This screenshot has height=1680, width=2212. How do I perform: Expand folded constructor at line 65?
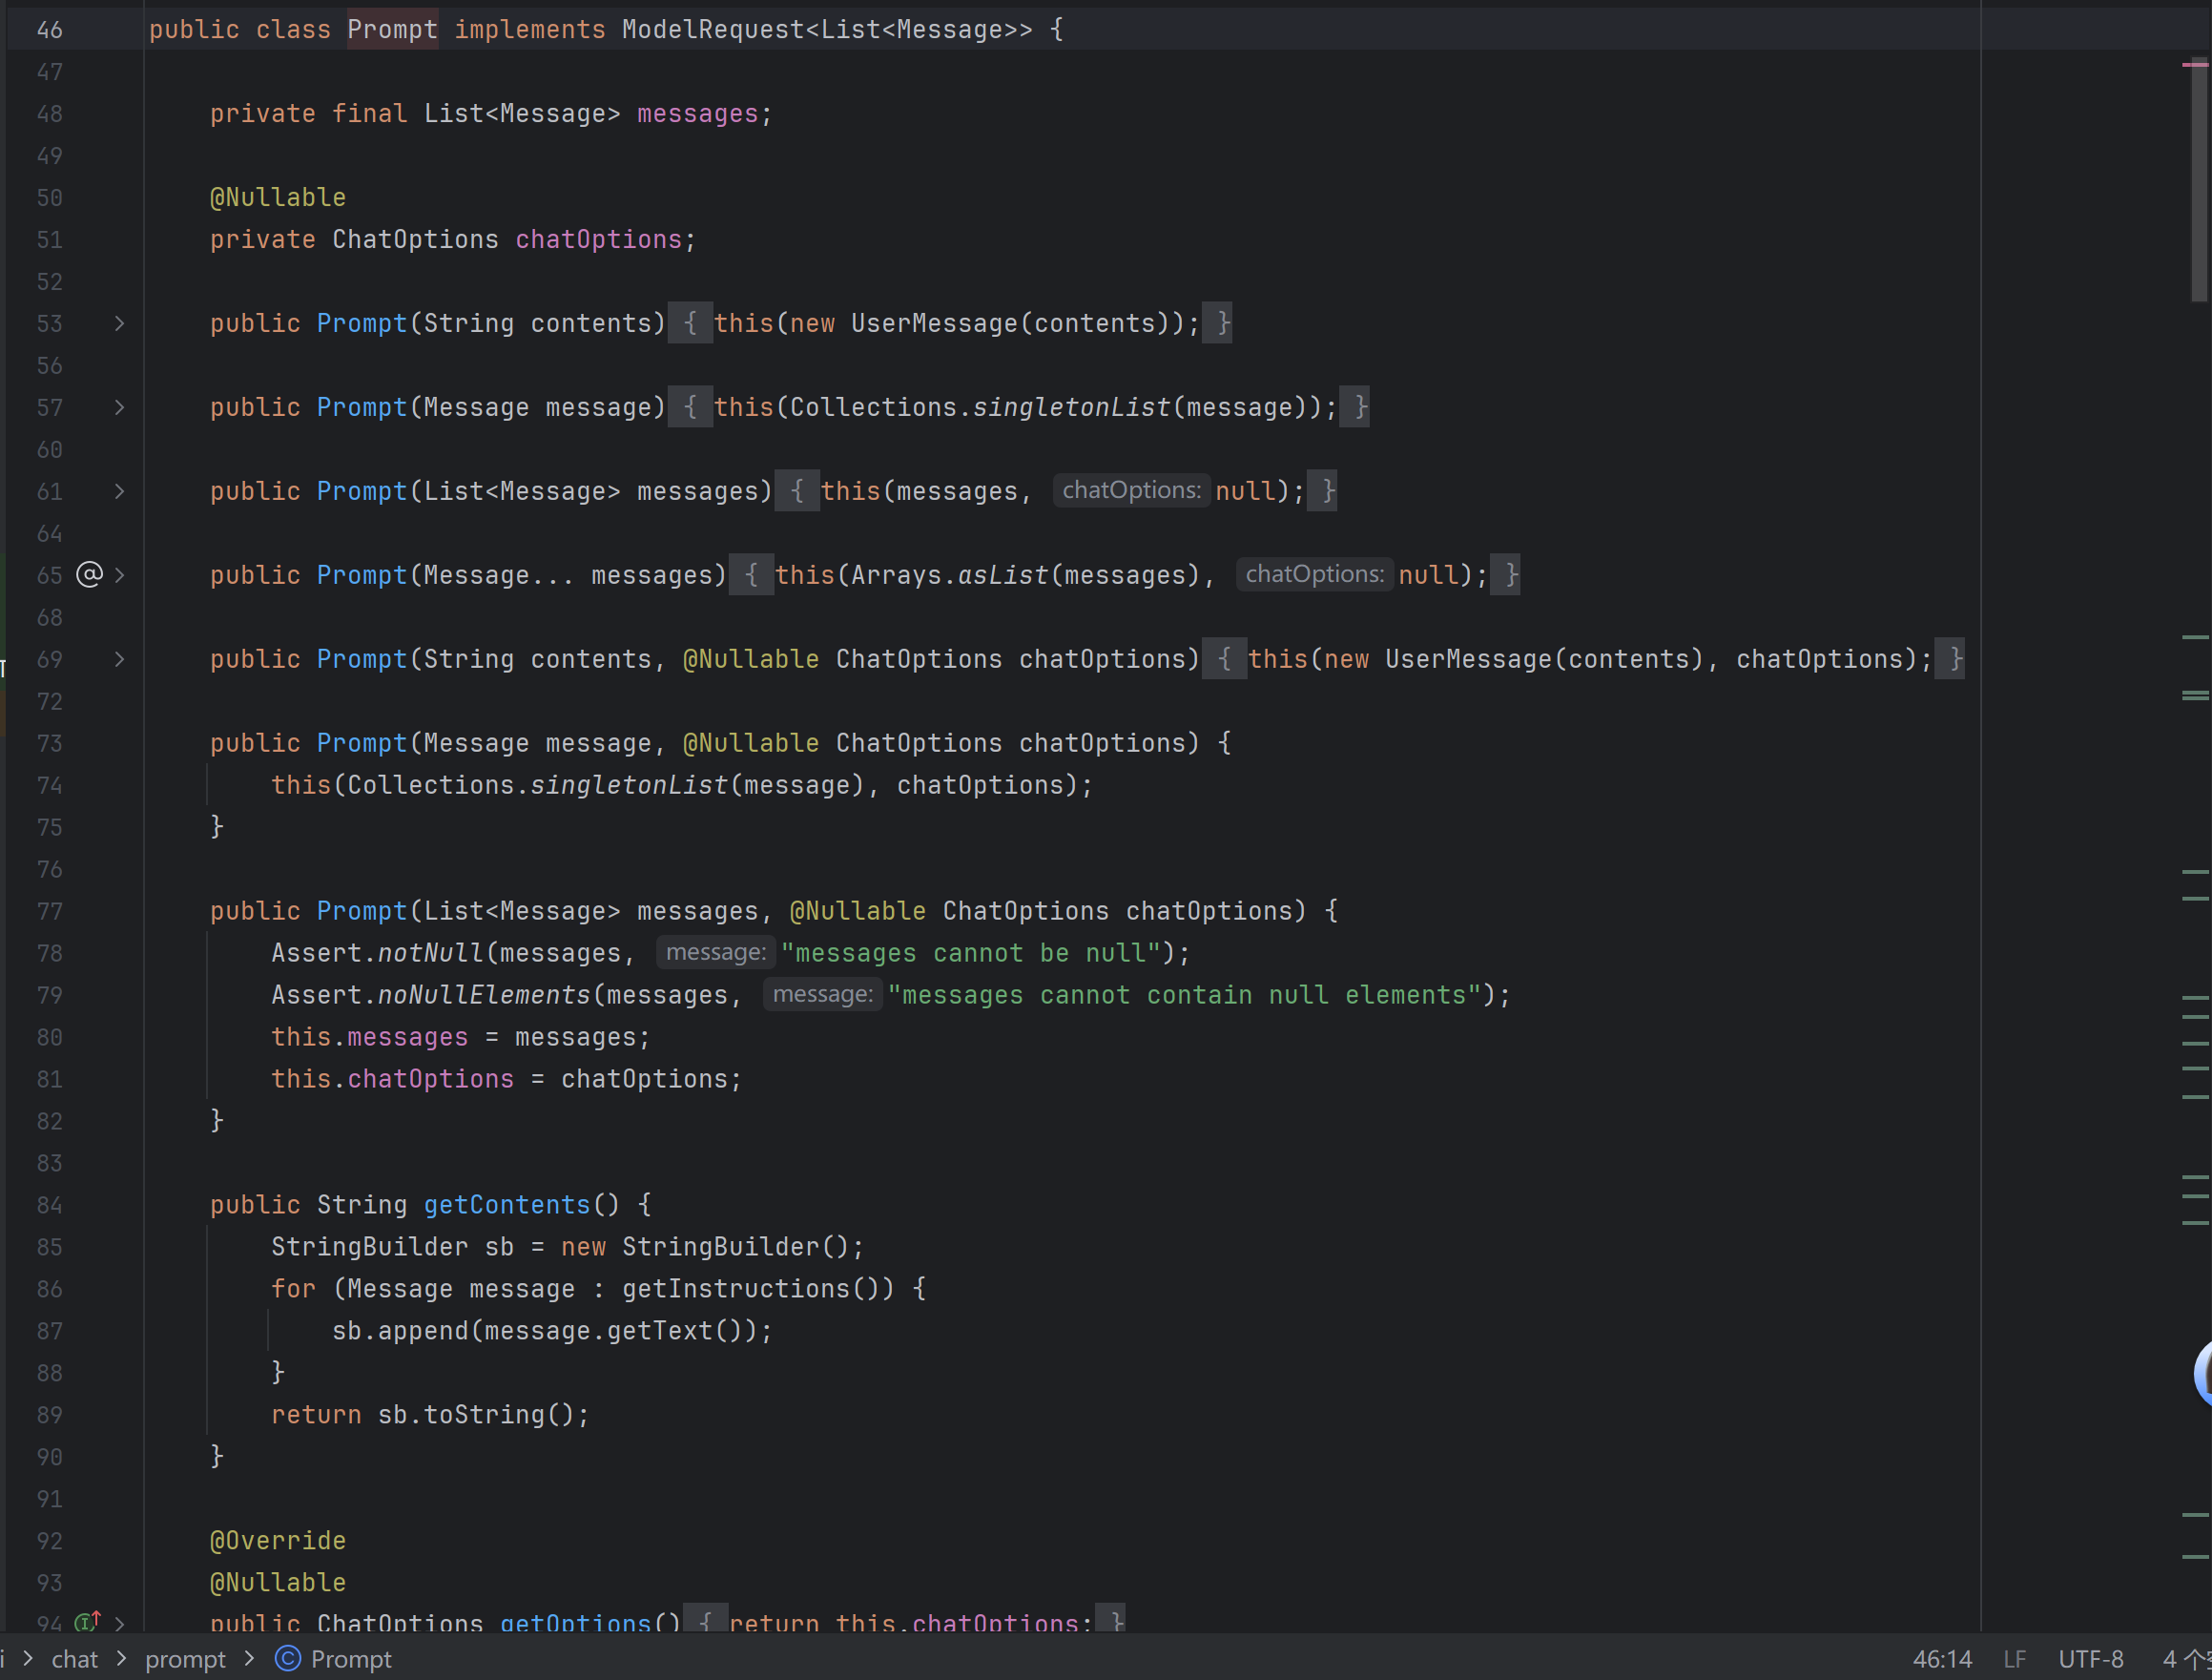[119, 575]
